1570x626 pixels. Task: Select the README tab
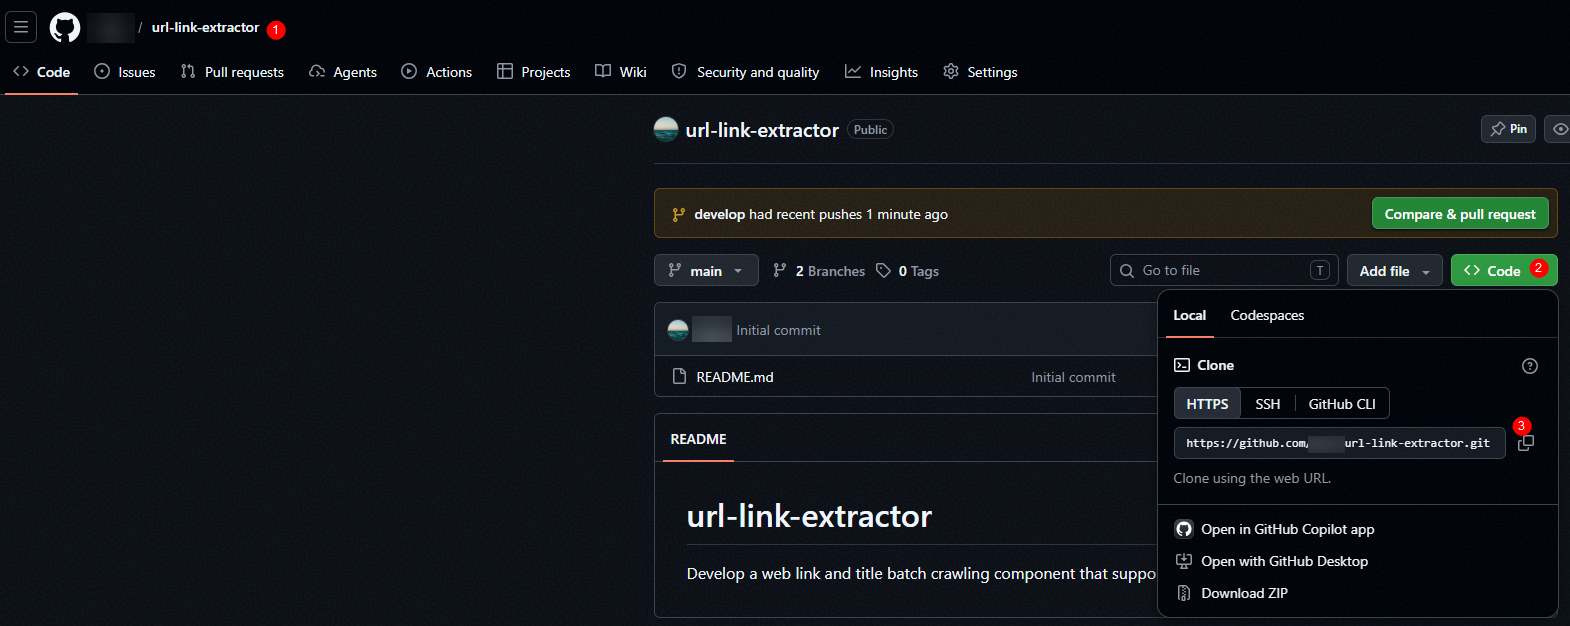coord(698,439)
